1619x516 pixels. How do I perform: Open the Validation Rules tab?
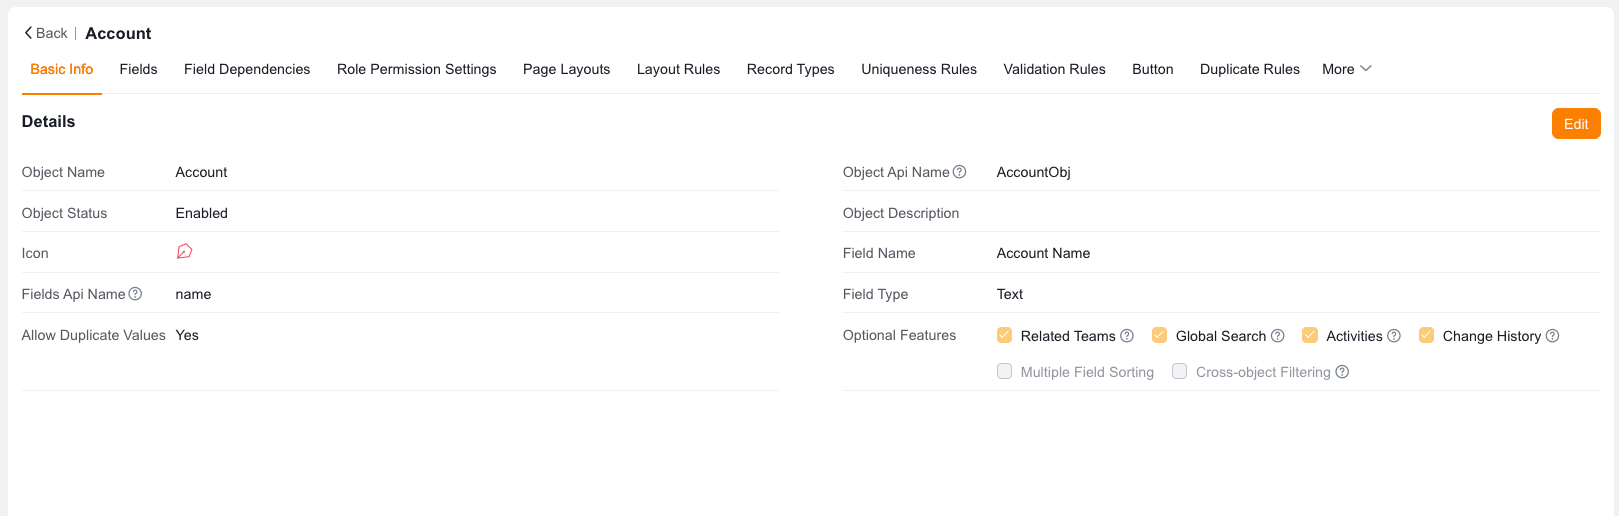pos(1054,69)
